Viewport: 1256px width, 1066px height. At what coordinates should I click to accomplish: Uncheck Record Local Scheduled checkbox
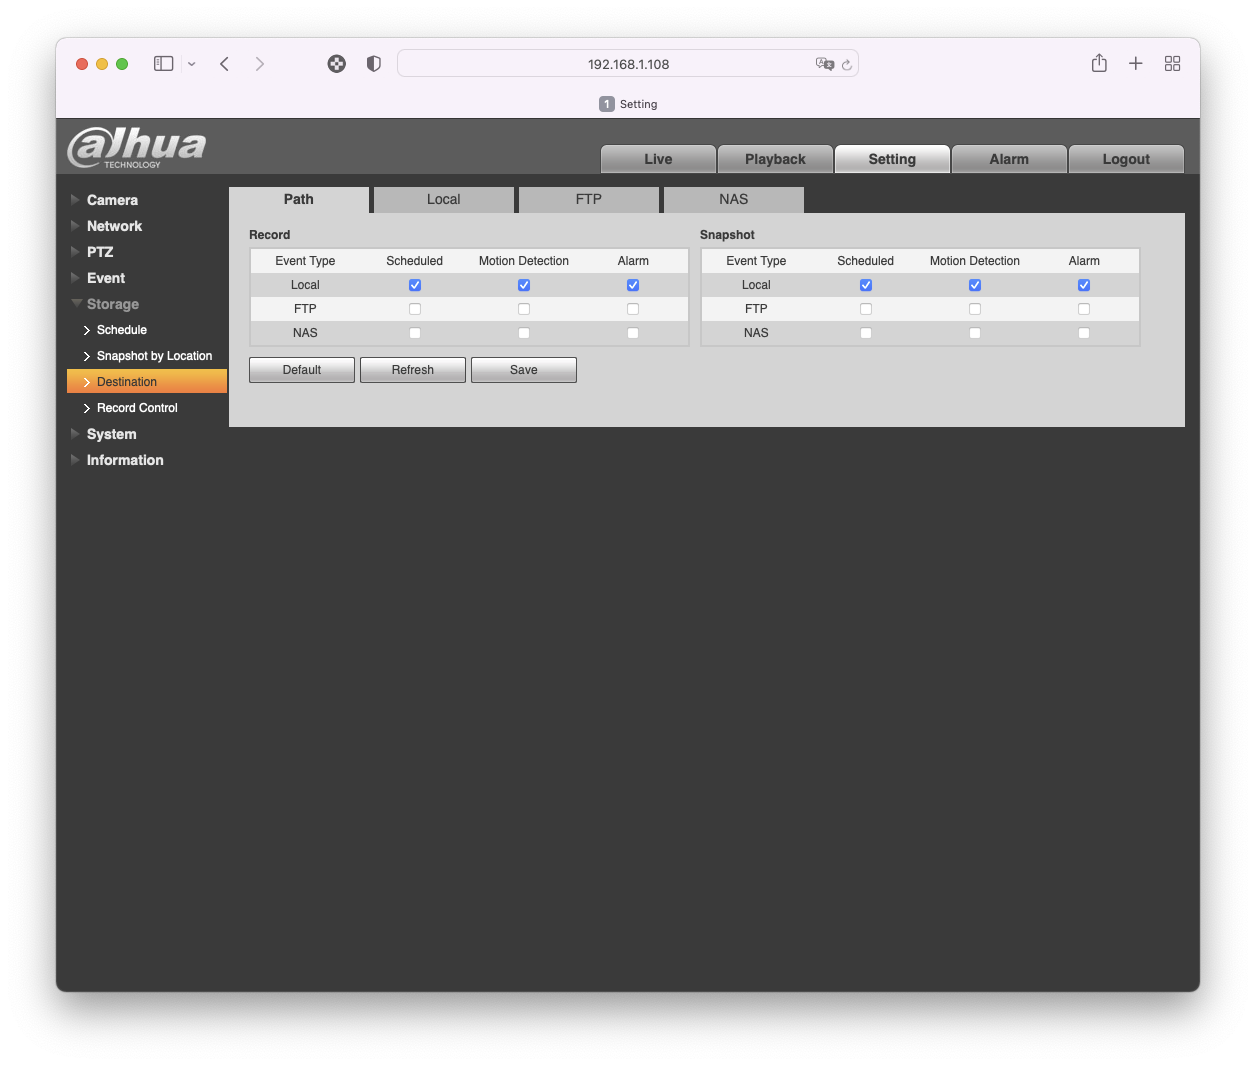coord(415,285)
